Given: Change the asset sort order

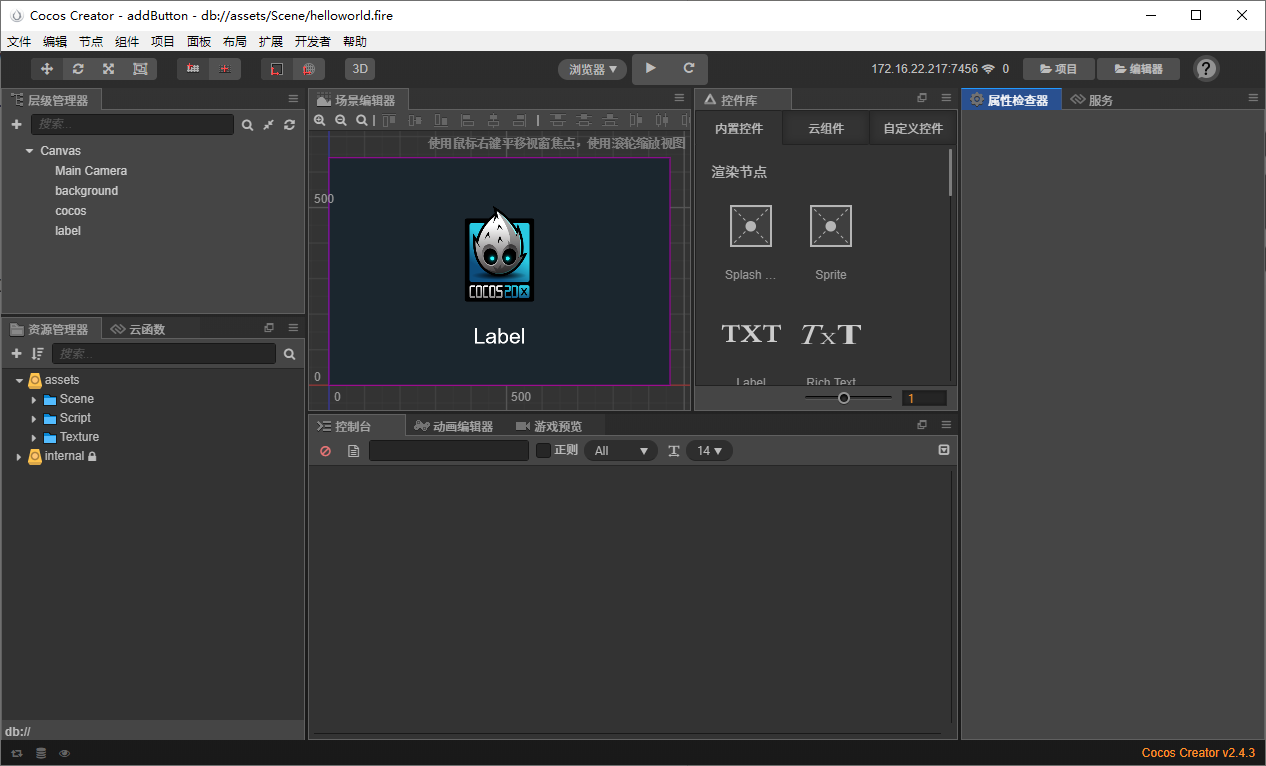Looking at the screenshot, I should click(37, 354).
